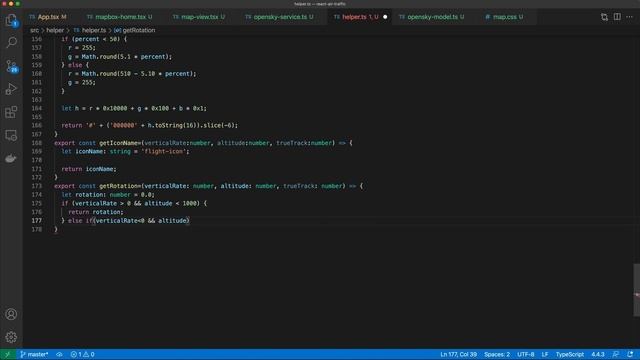
Task: Click the getIconName function name on line 168
Action: (118, 143)
